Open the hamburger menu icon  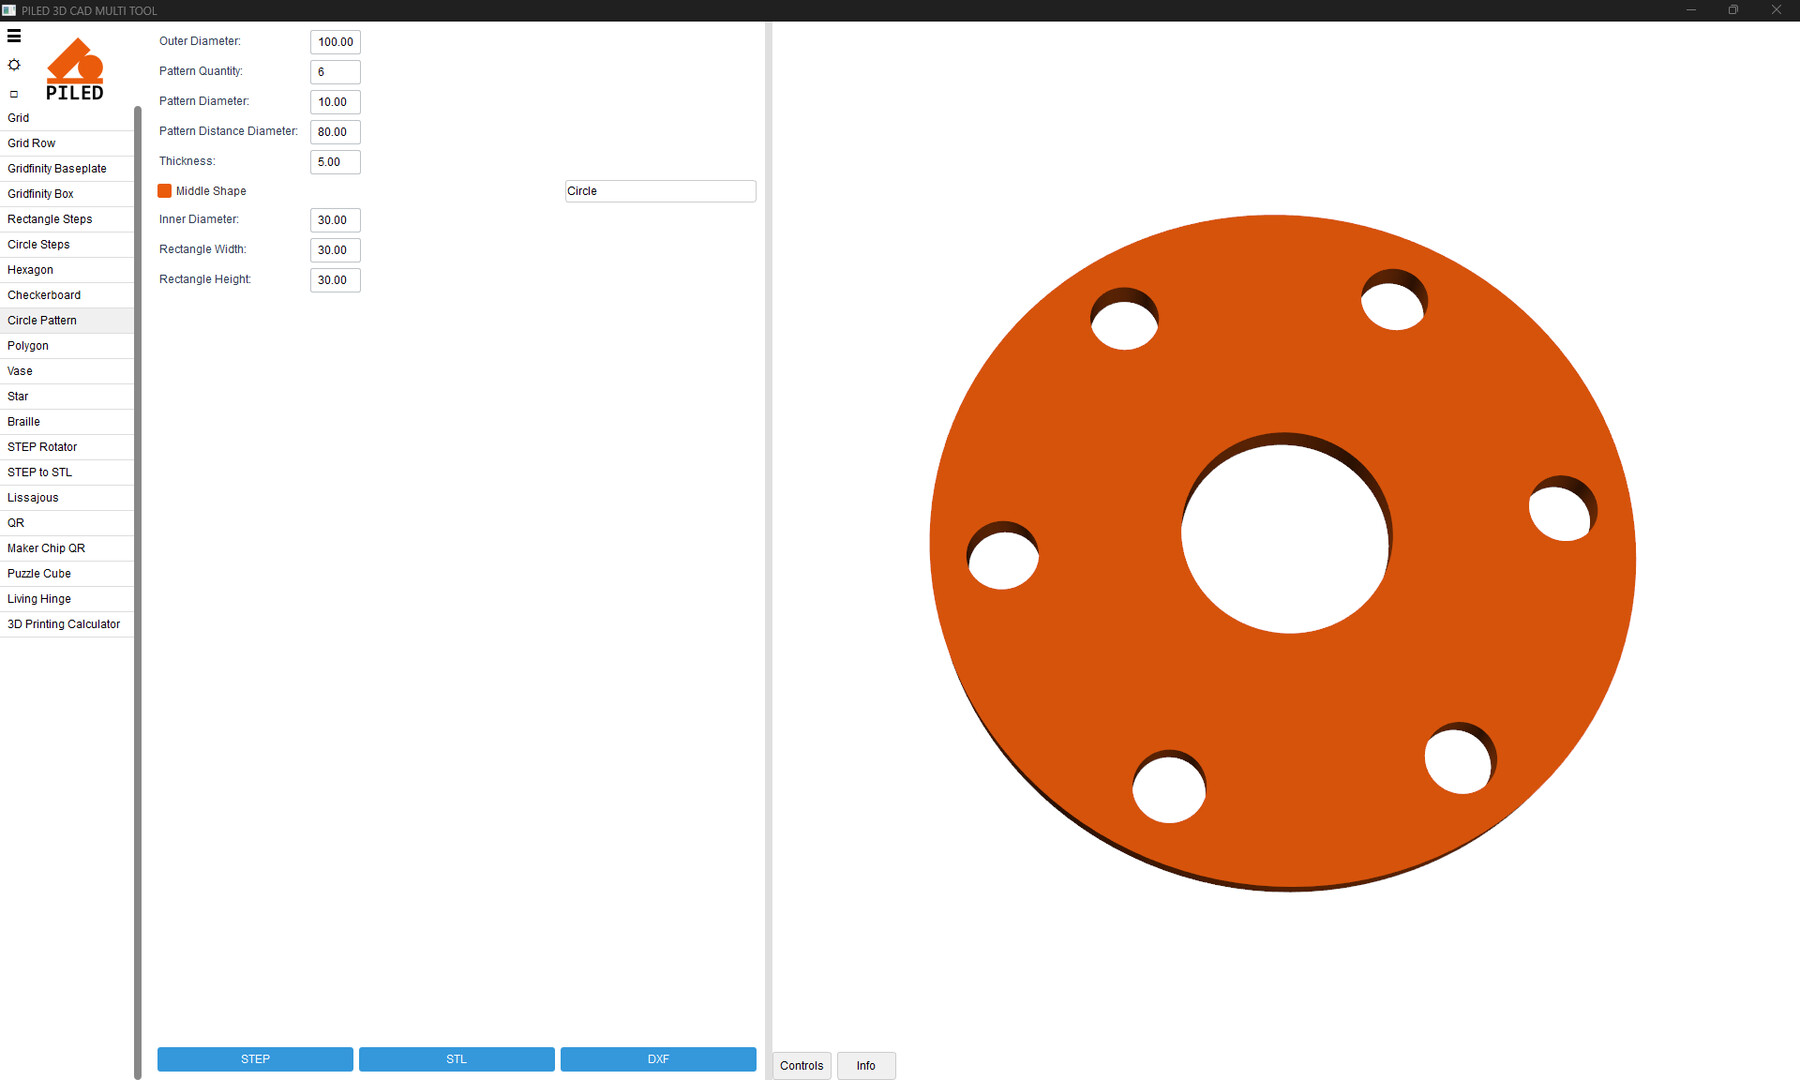(14, 36)
